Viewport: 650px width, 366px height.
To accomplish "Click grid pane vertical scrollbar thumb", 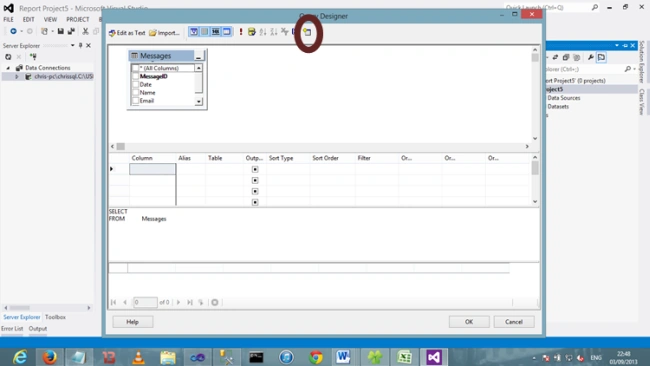I will click(535, 168).
